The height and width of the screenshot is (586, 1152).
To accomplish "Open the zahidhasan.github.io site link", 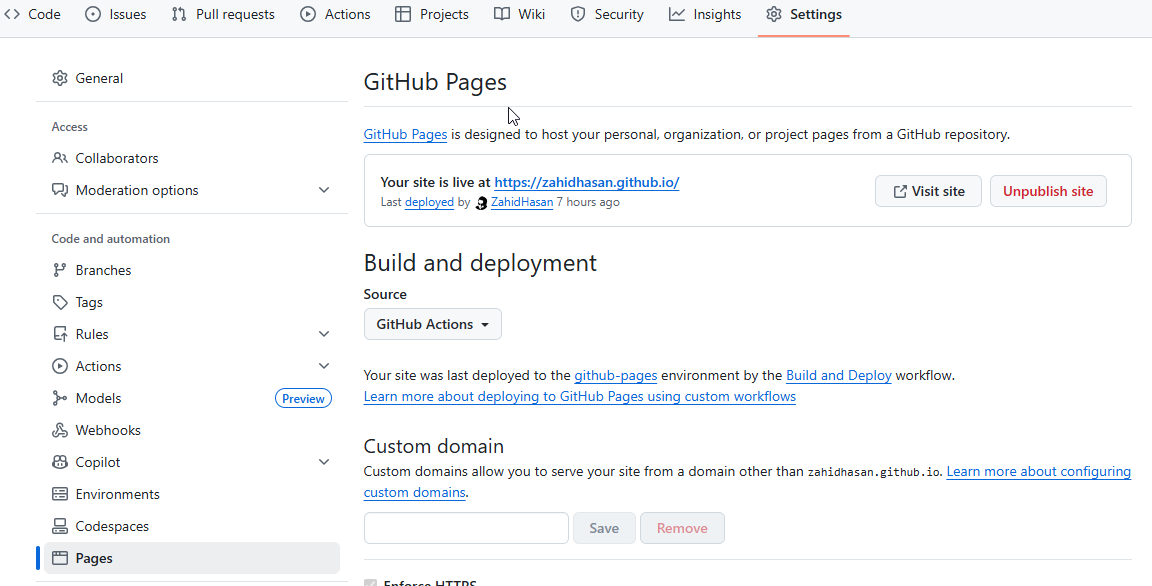I will (x=586, y=182).
